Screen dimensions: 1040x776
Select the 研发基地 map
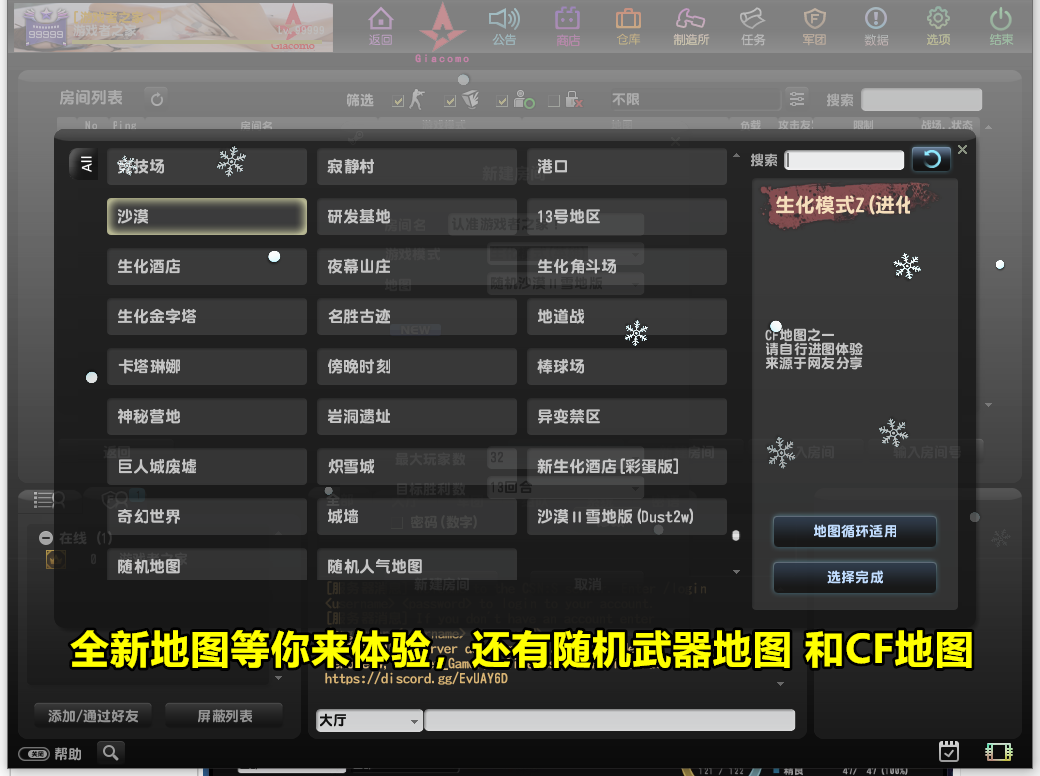click(x=417, y=216)
